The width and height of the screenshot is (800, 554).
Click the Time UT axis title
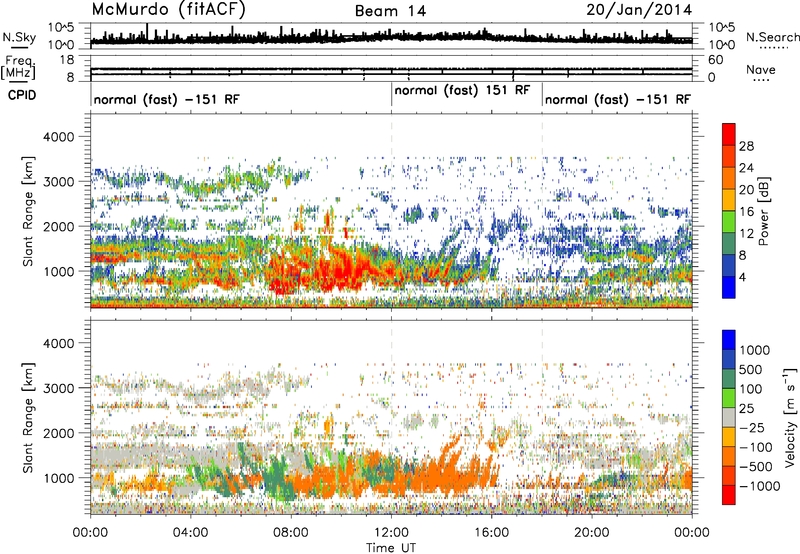pyautogui.click(x=391, y=548)
